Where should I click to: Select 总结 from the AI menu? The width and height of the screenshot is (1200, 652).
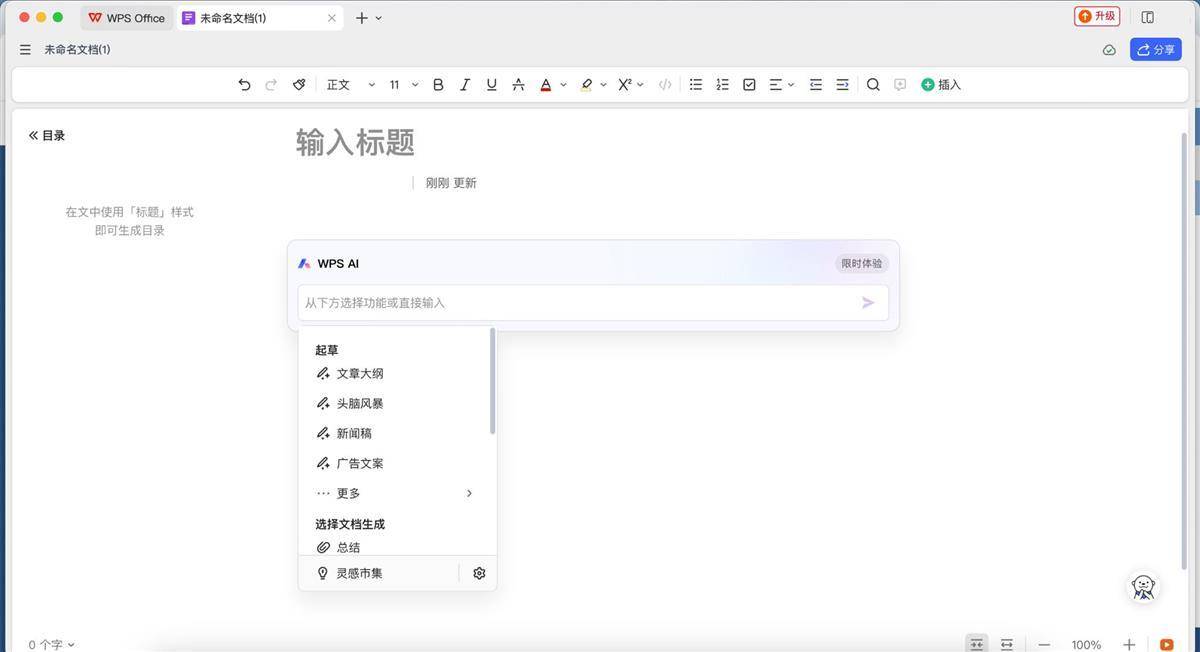tap(397, 546)
